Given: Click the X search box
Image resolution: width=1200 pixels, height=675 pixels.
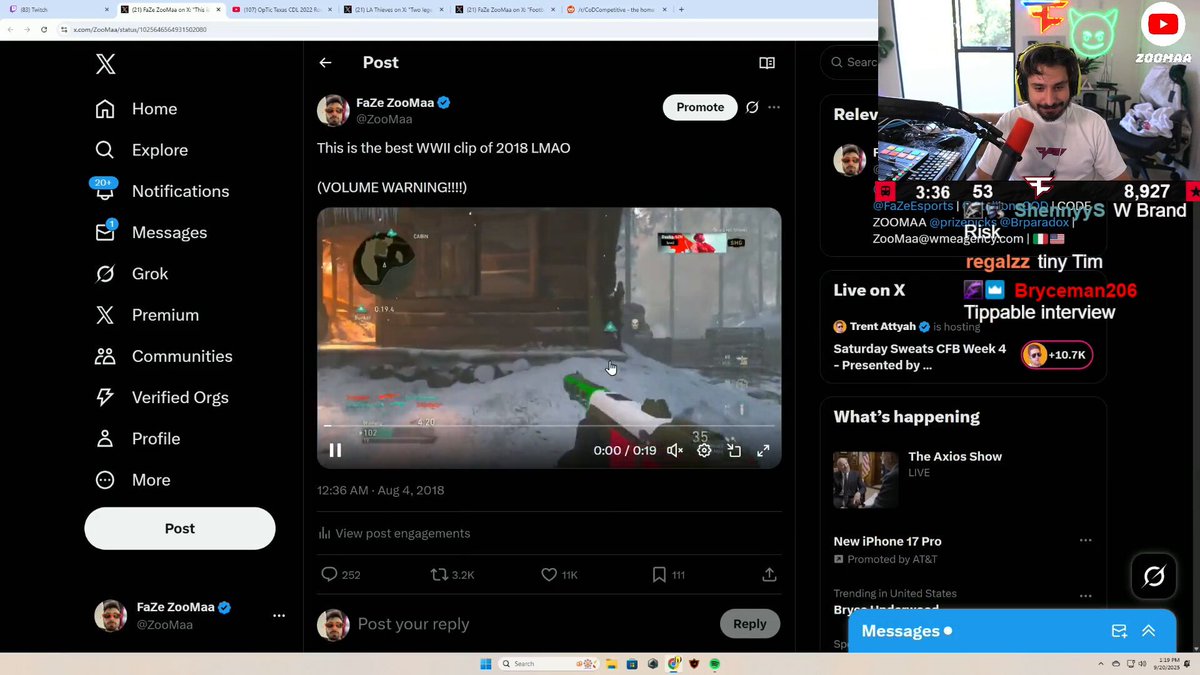Looking at the screenshot, I should (x=850, y=62).
